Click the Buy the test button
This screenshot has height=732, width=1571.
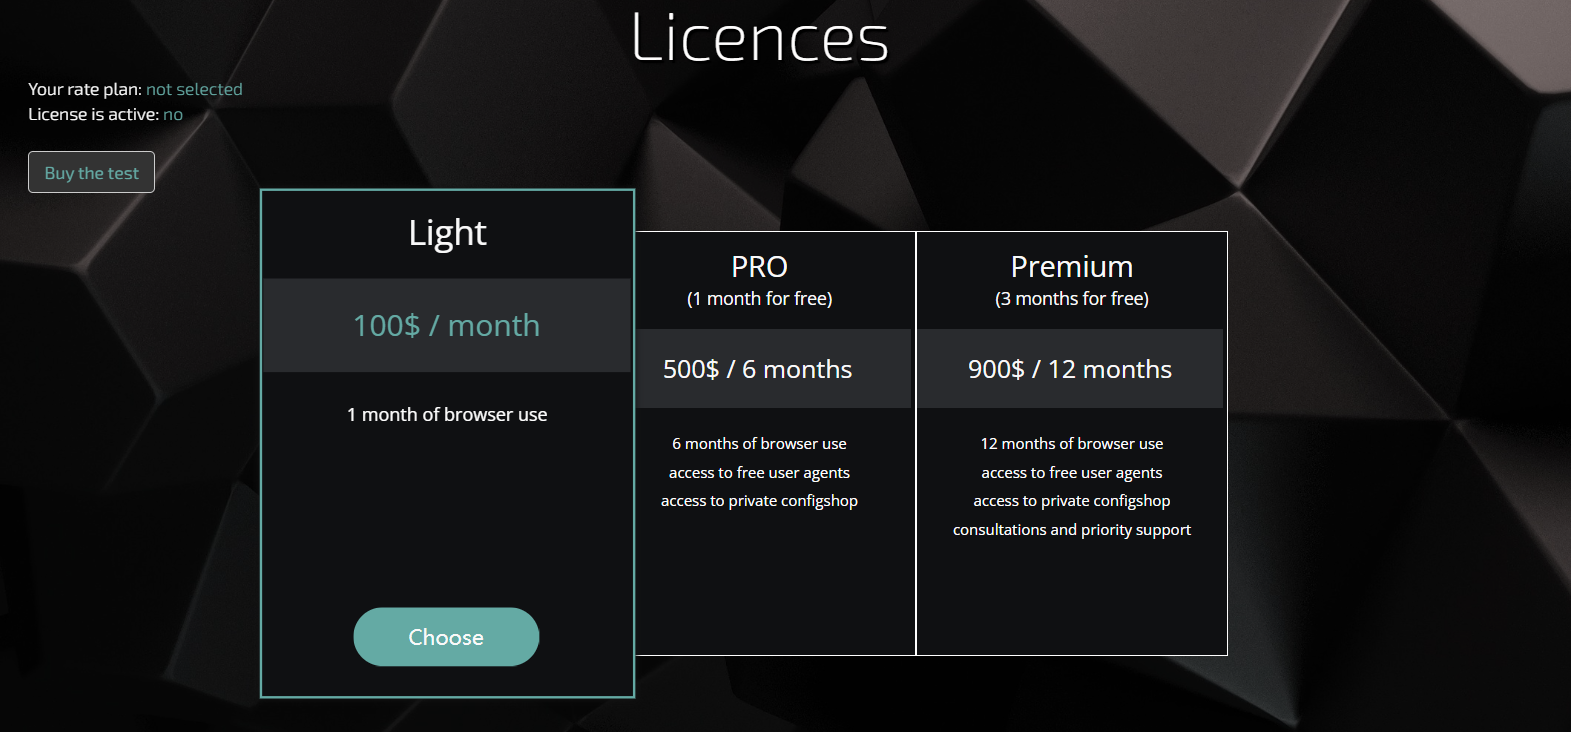pyautogui.click(x=91, y=172)
